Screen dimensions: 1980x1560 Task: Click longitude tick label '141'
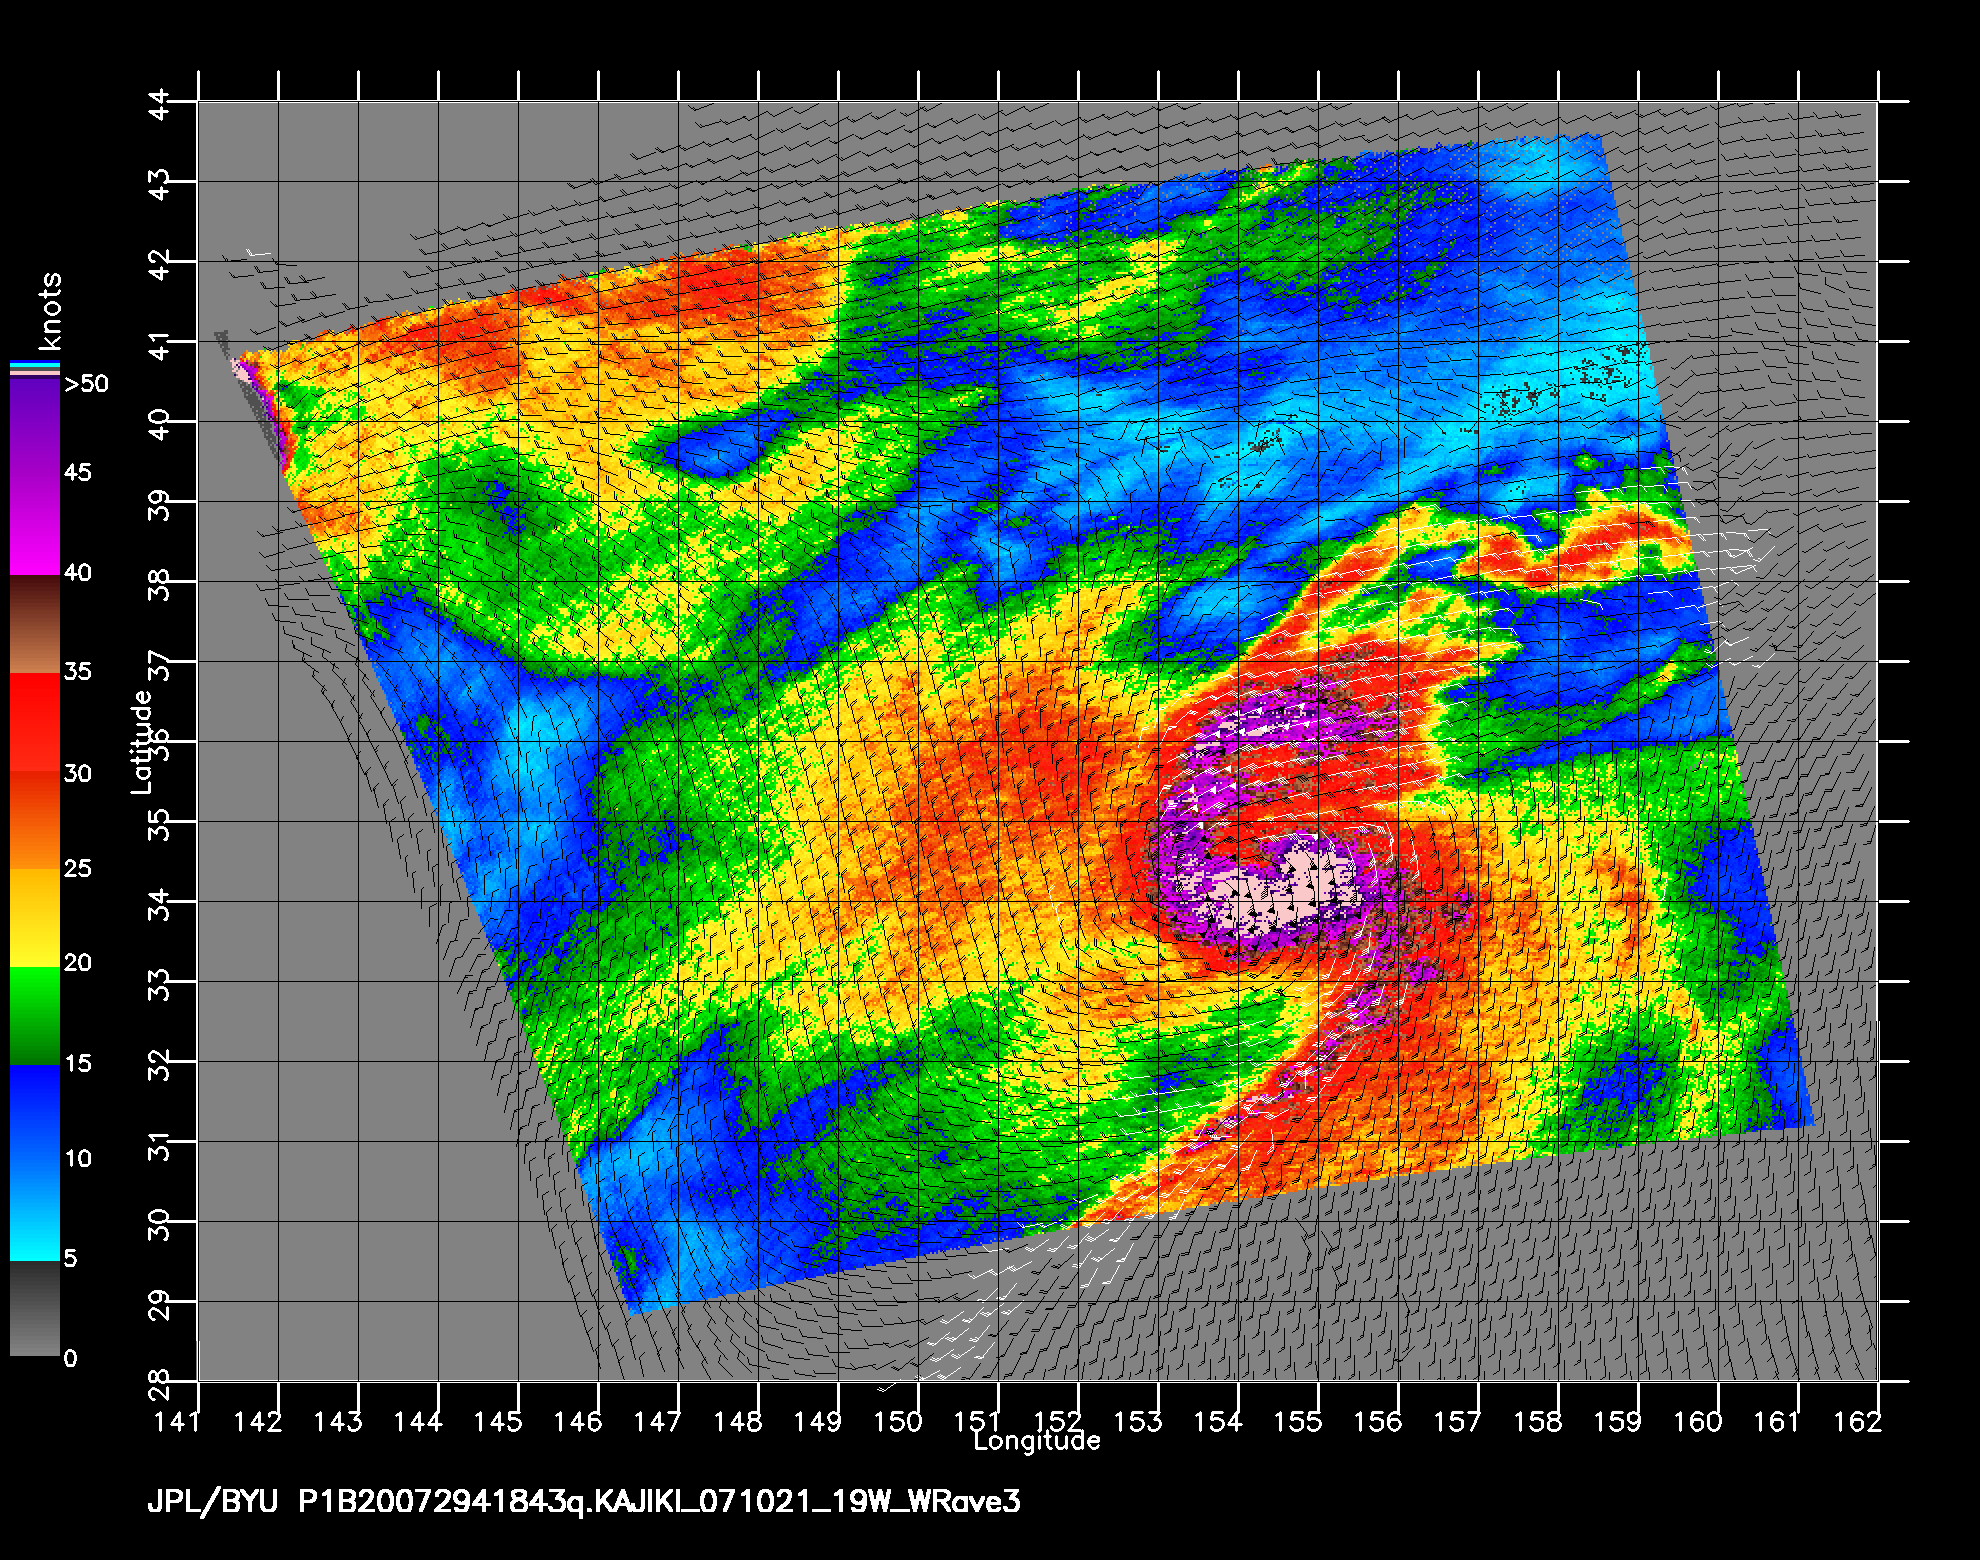[177, 1421]
